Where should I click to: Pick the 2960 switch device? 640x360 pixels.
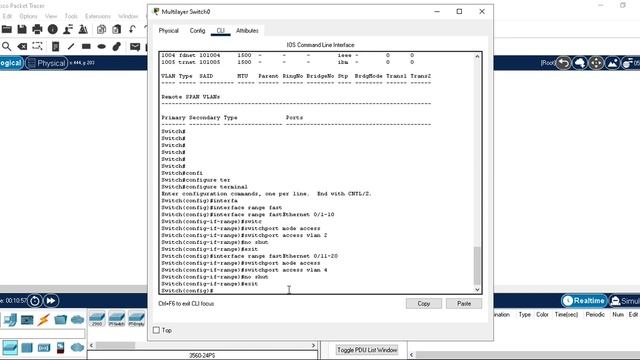[97, 319]
